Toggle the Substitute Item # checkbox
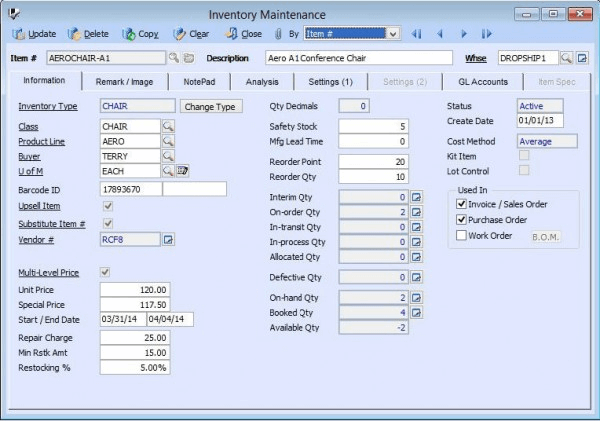600x421 pixels. point(108,223)
